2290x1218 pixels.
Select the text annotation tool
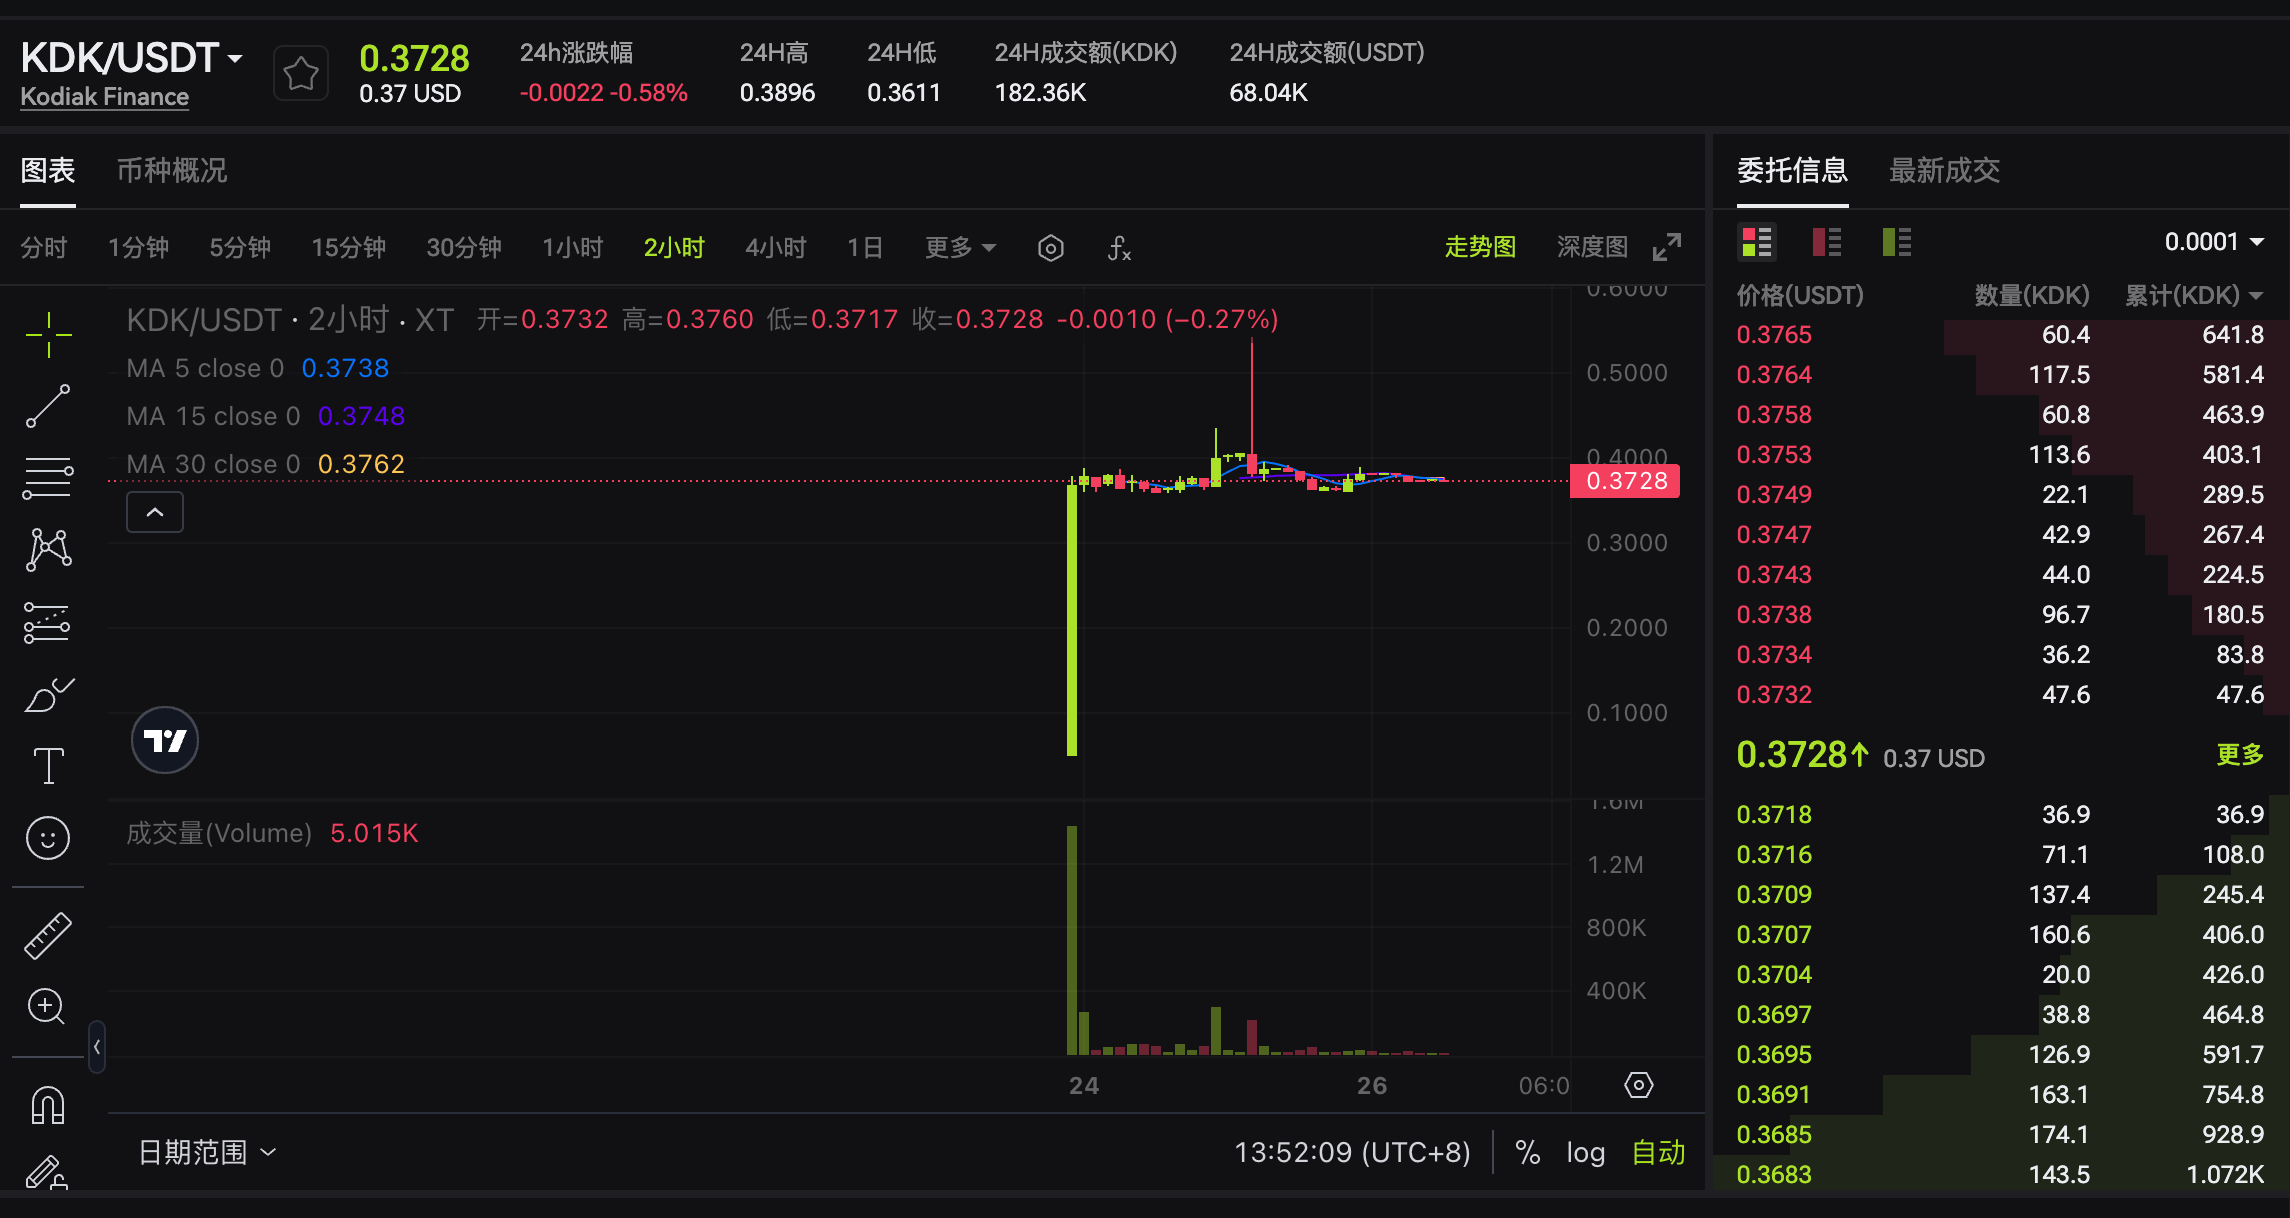(x=47, y=765)
